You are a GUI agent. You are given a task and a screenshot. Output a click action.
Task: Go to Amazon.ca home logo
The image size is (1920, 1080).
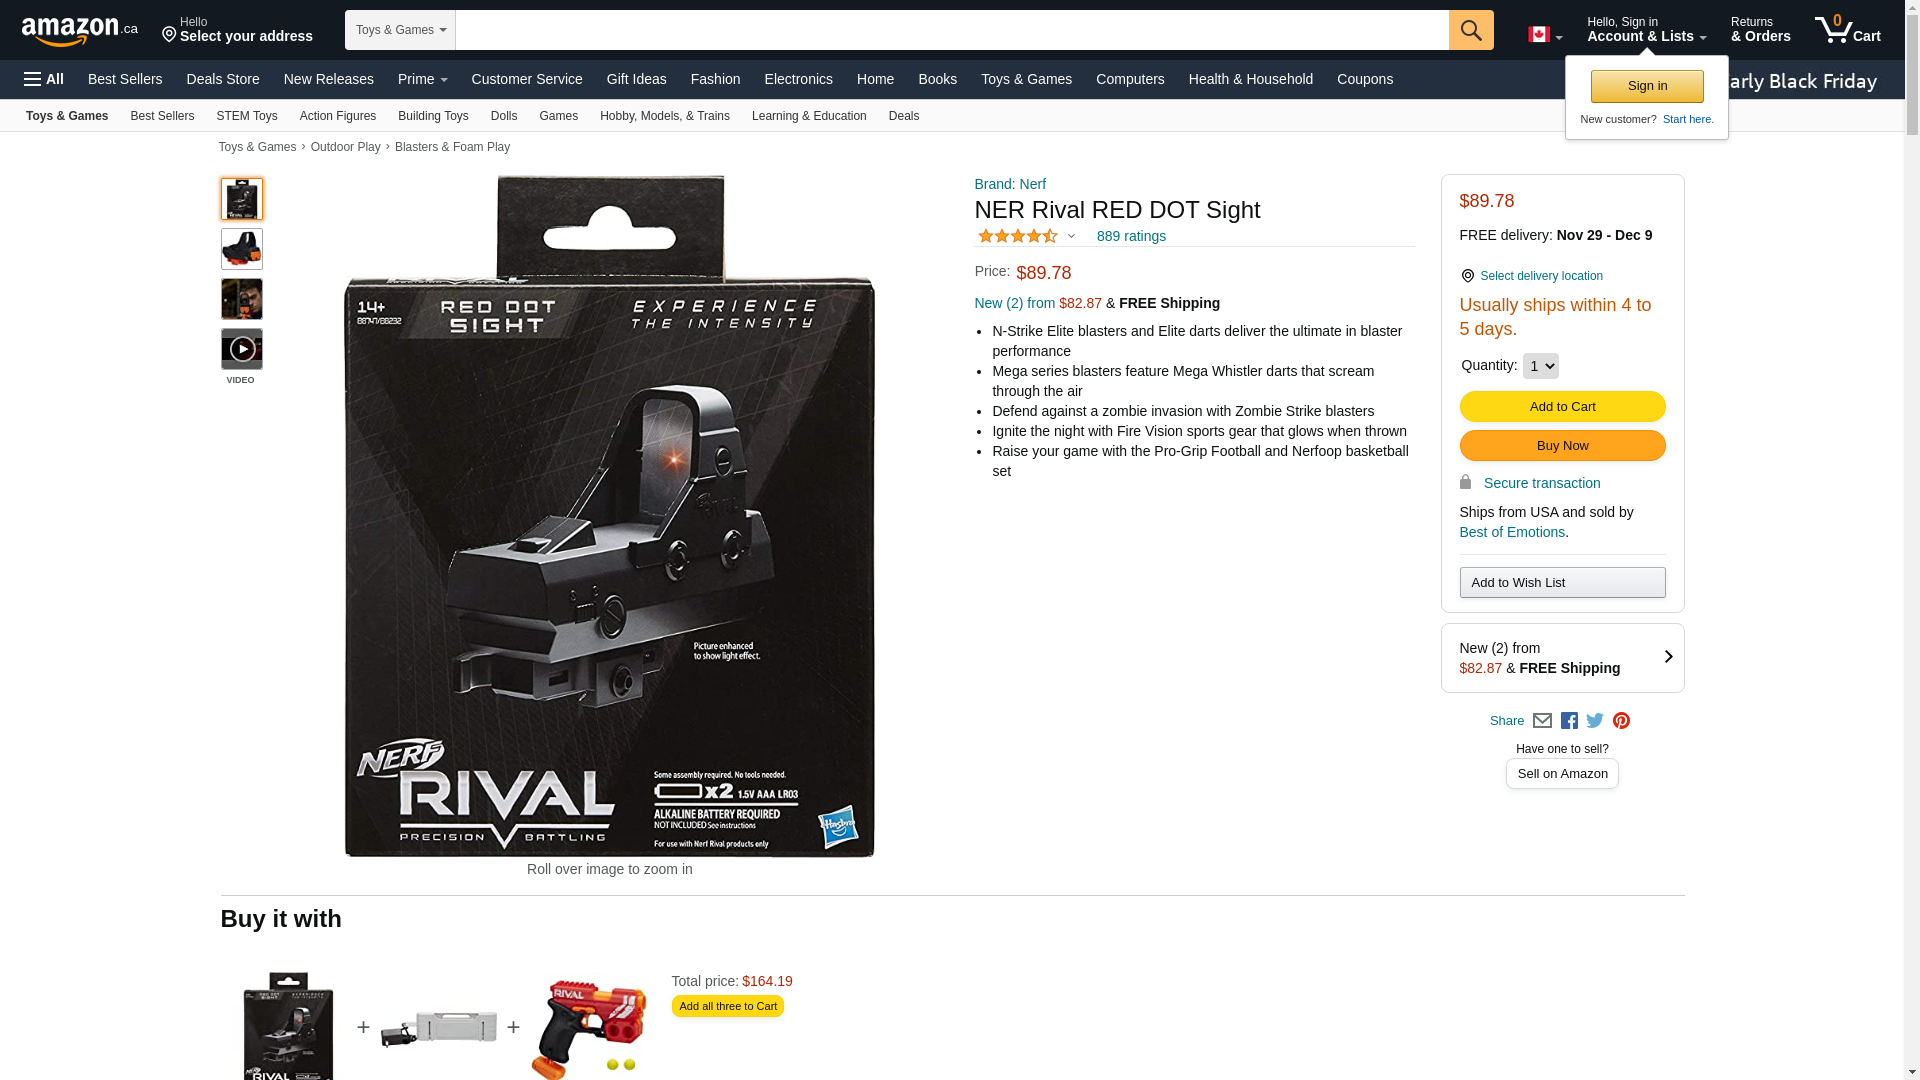coord(79,31)
